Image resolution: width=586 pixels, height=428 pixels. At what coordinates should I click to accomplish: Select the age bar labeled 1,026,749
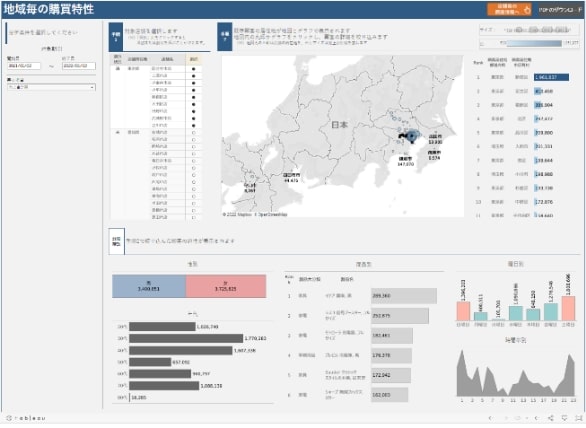[162, 327]
